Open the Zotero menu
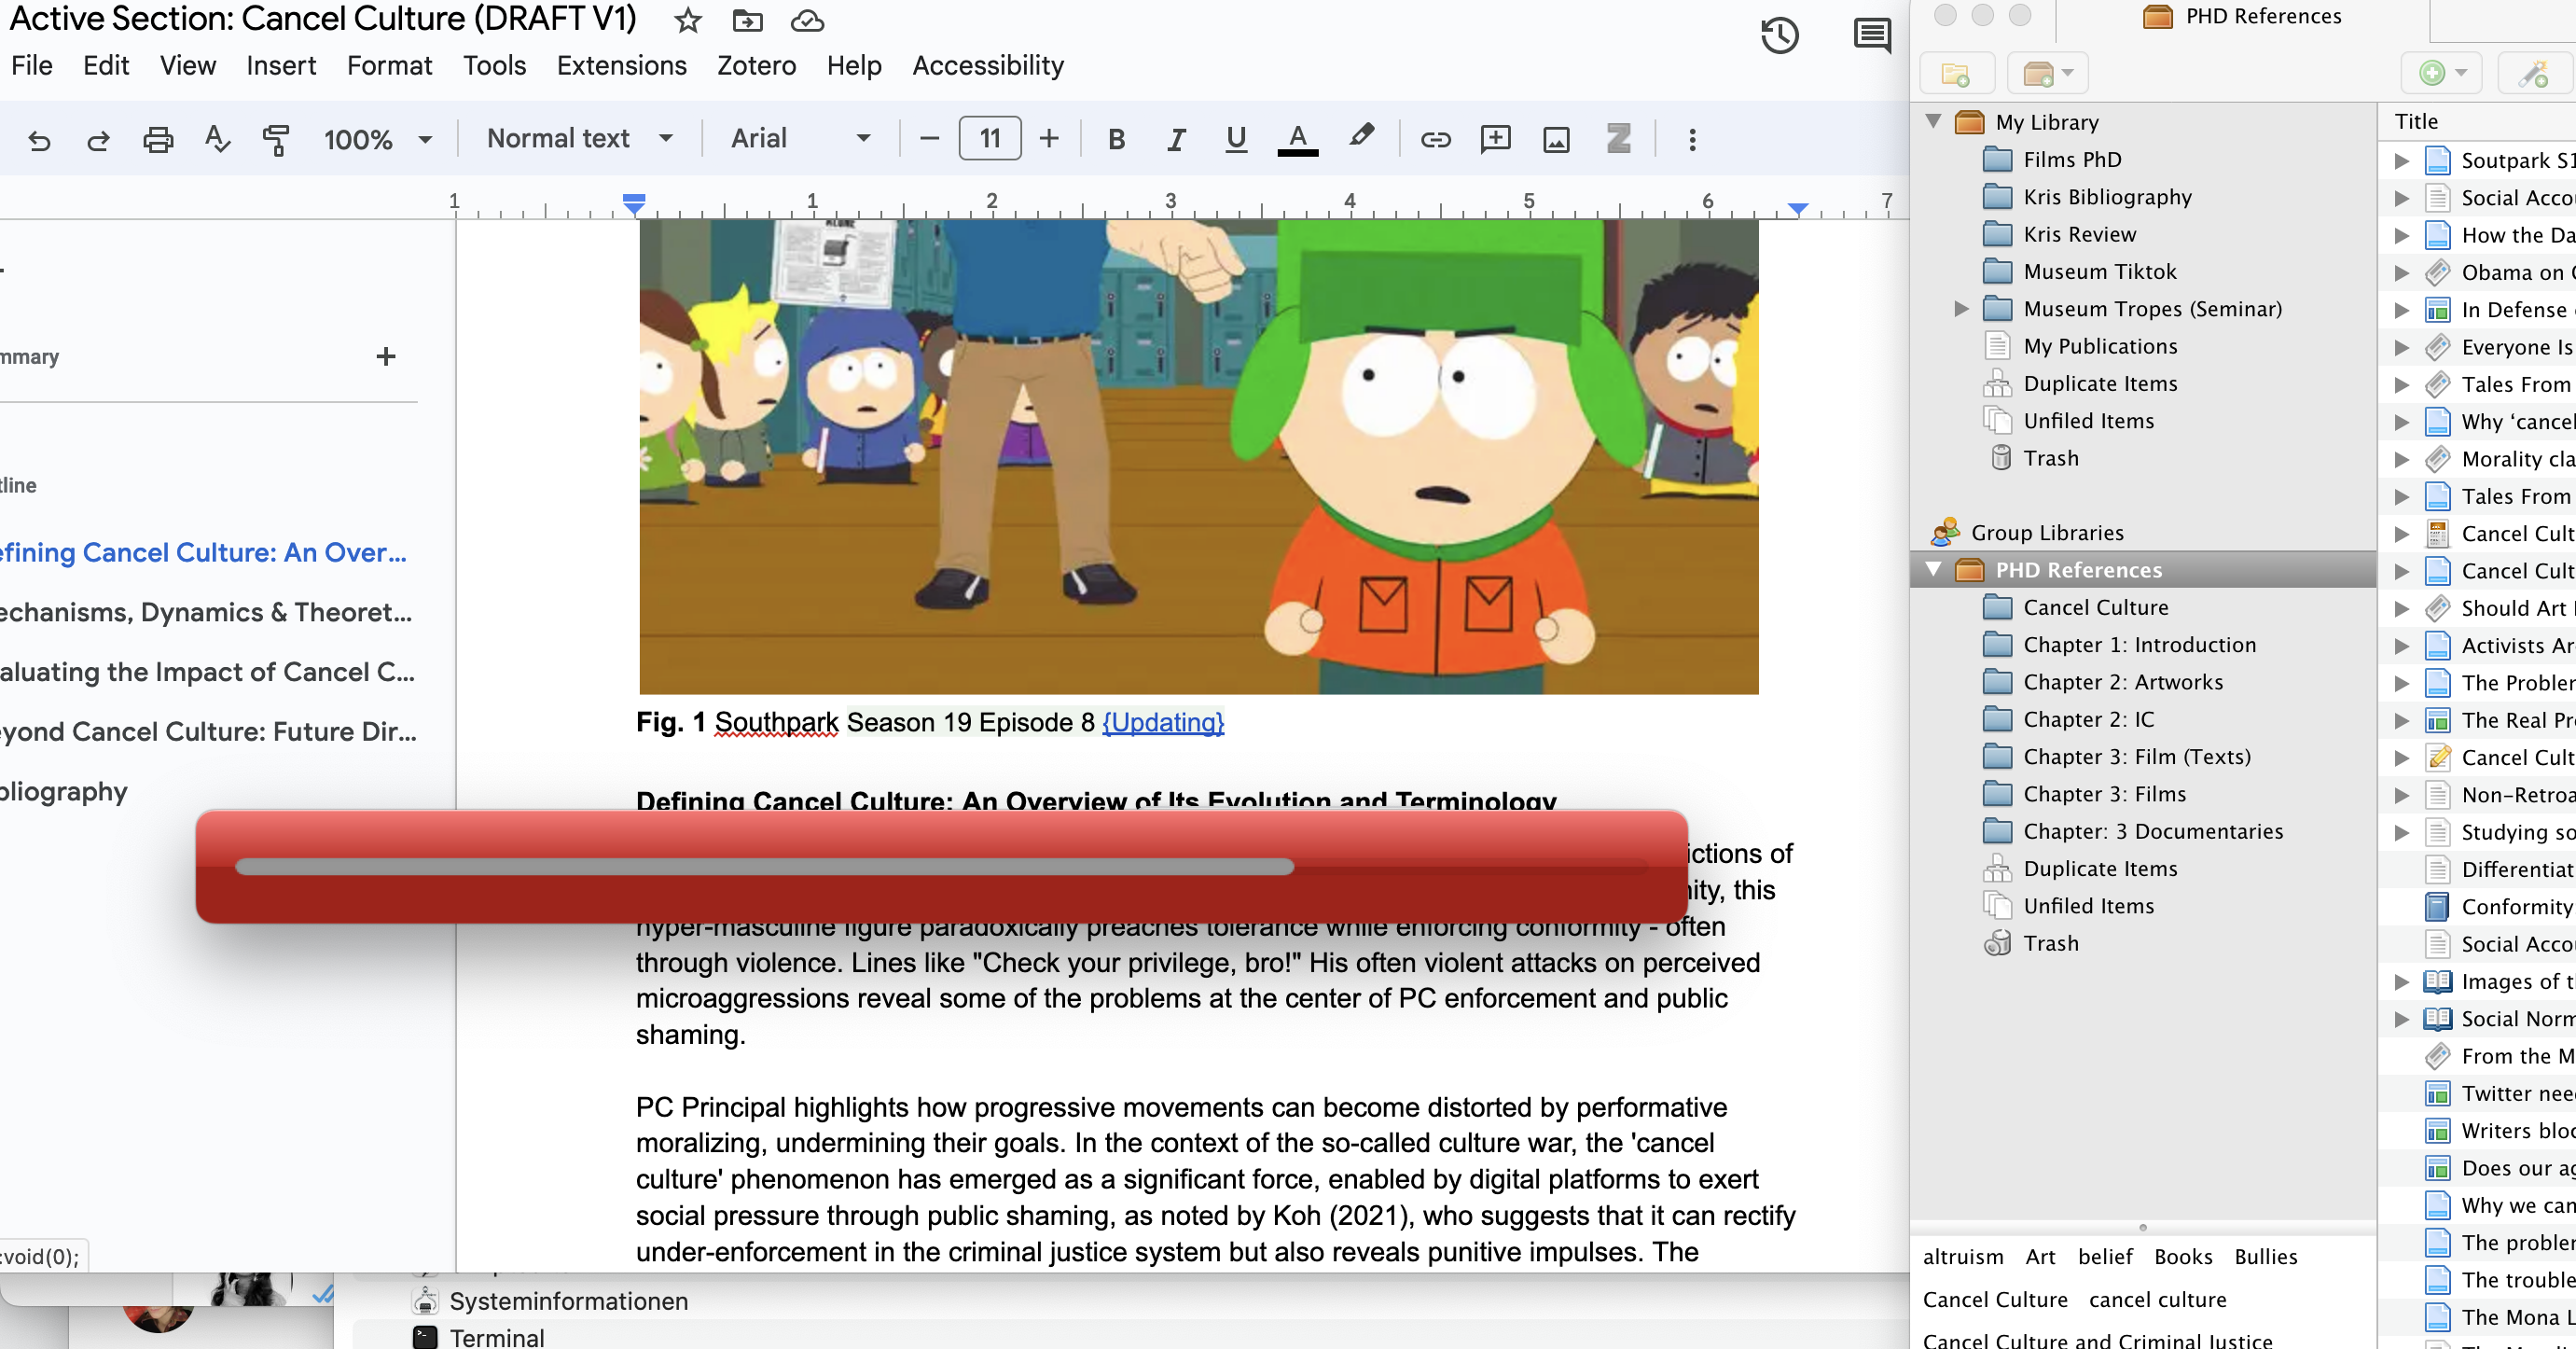 pyautogui.click(x=756, y=66)
